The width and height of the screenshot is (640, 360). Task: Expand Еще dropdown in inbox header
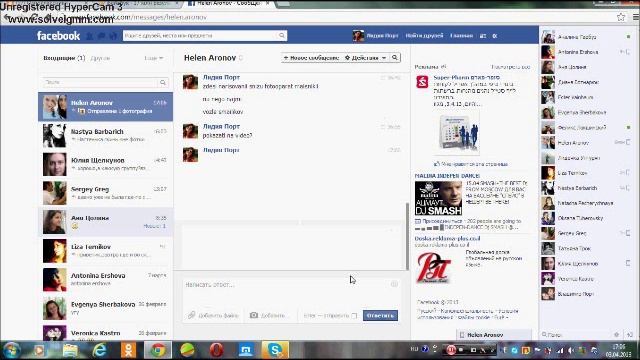click(x=153, y=58)
